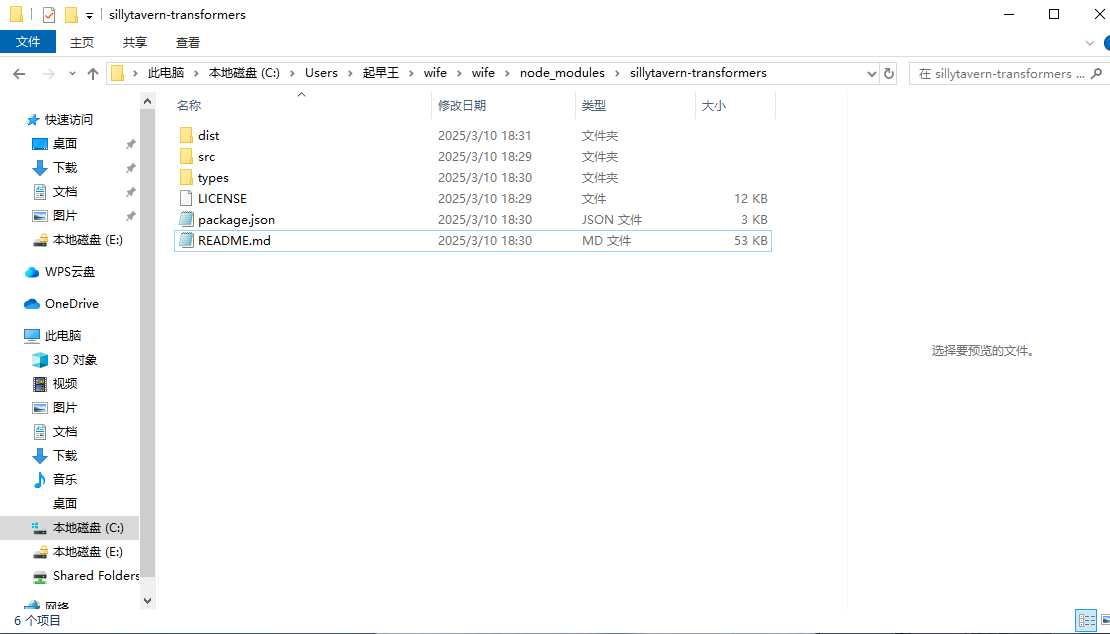This screenshot has height=634, width=1110.
Task: Expand the chevron after Users in path
Action: pos(351,73)
